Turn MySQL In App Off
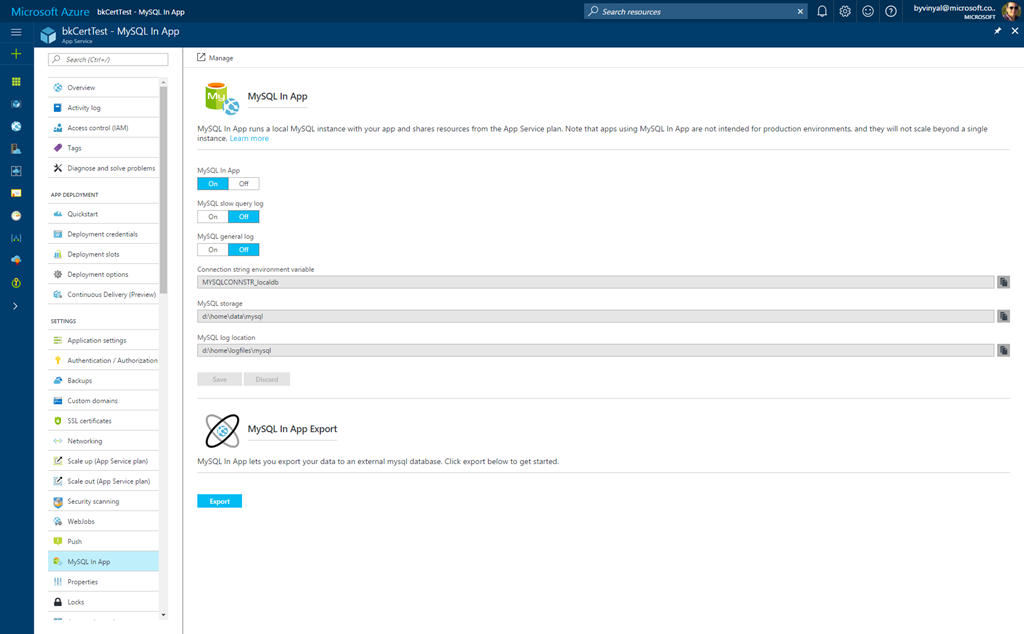 [x=243, y=184]
